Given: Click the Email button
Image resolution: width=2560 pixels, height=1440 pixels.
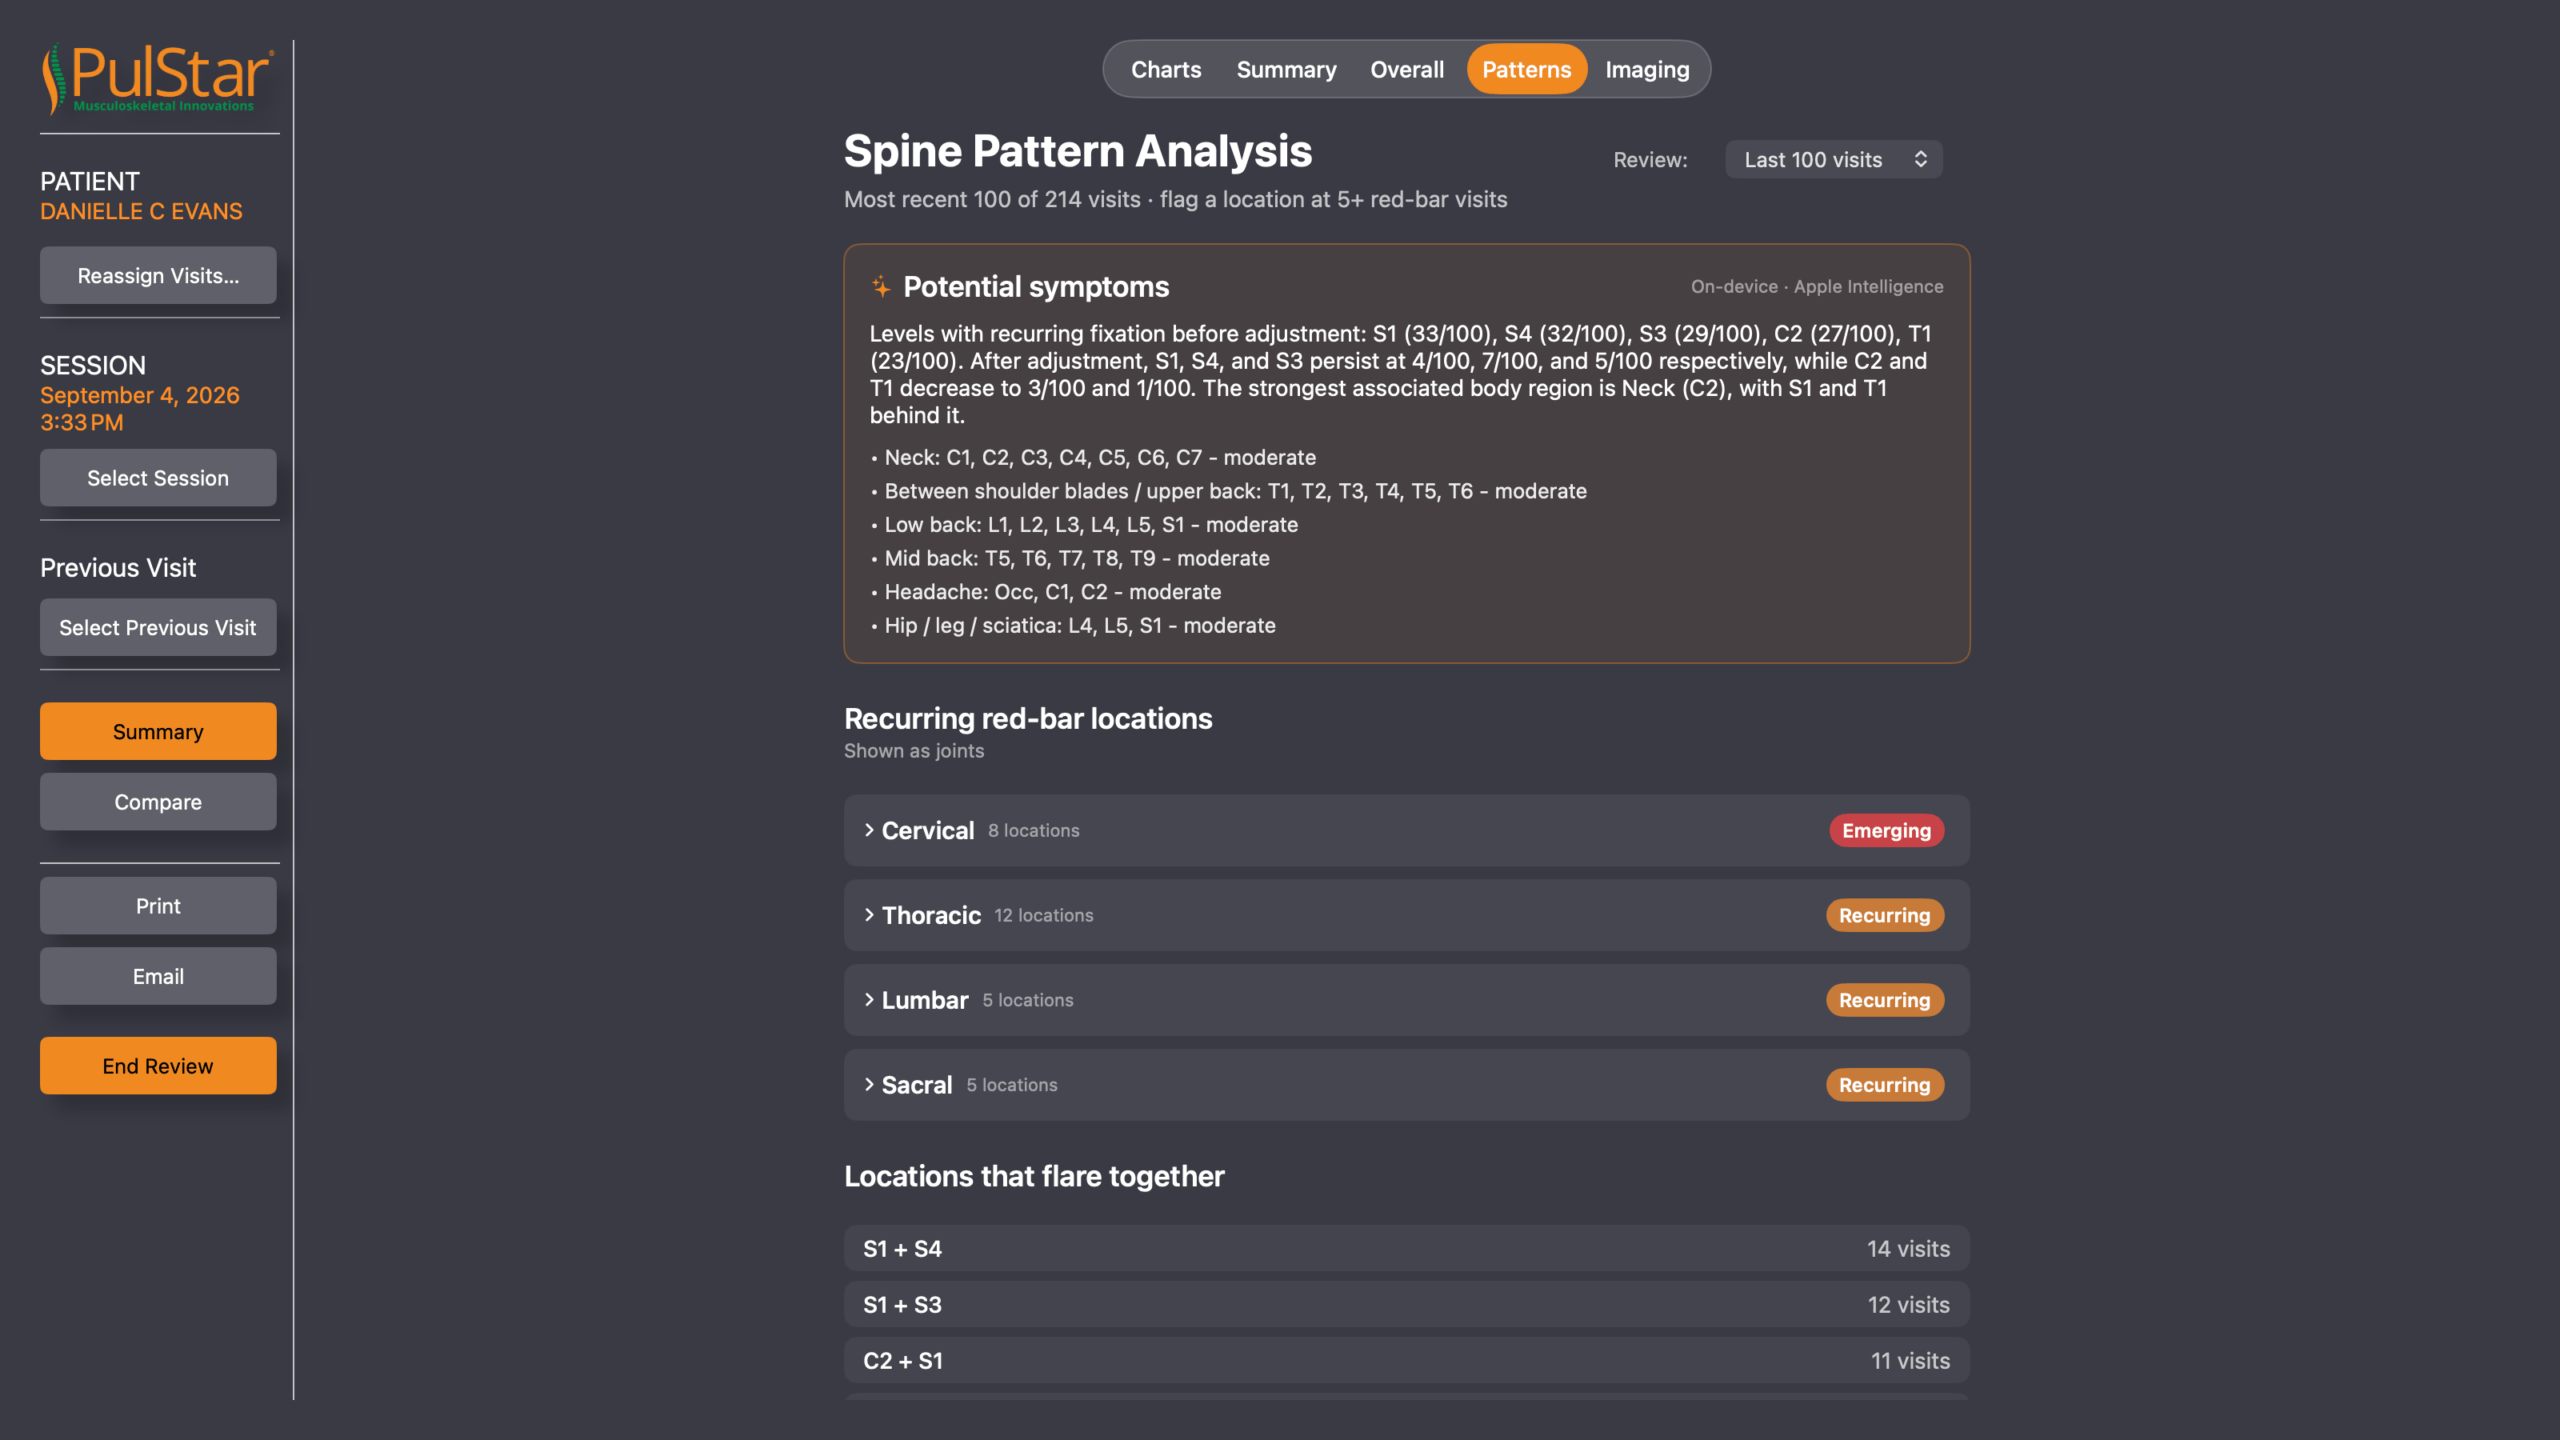Looking at the screenshot, I should [158, 975].
